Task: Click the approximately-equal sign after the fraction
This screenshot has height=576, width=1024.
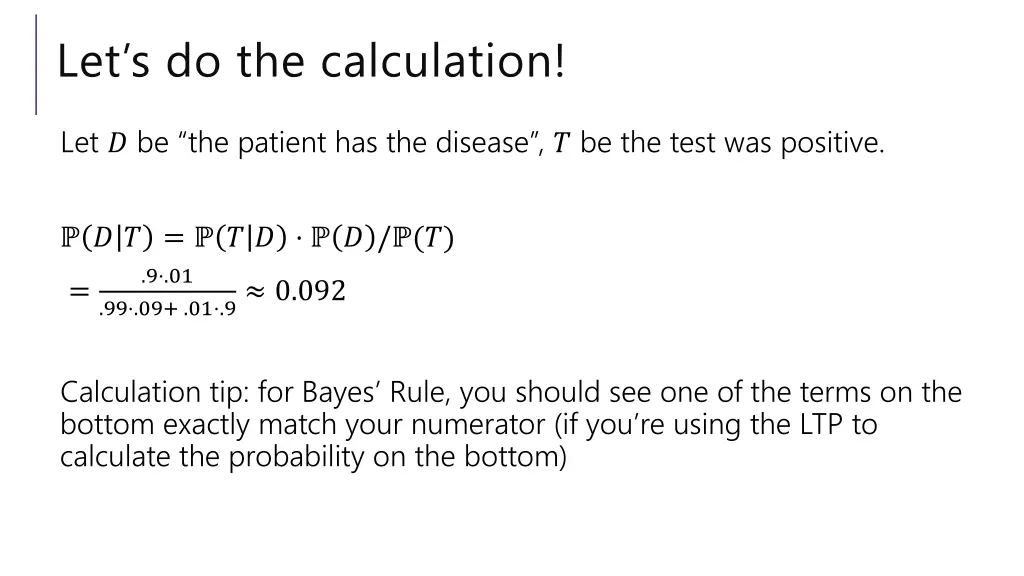Action: pos(255,291)
